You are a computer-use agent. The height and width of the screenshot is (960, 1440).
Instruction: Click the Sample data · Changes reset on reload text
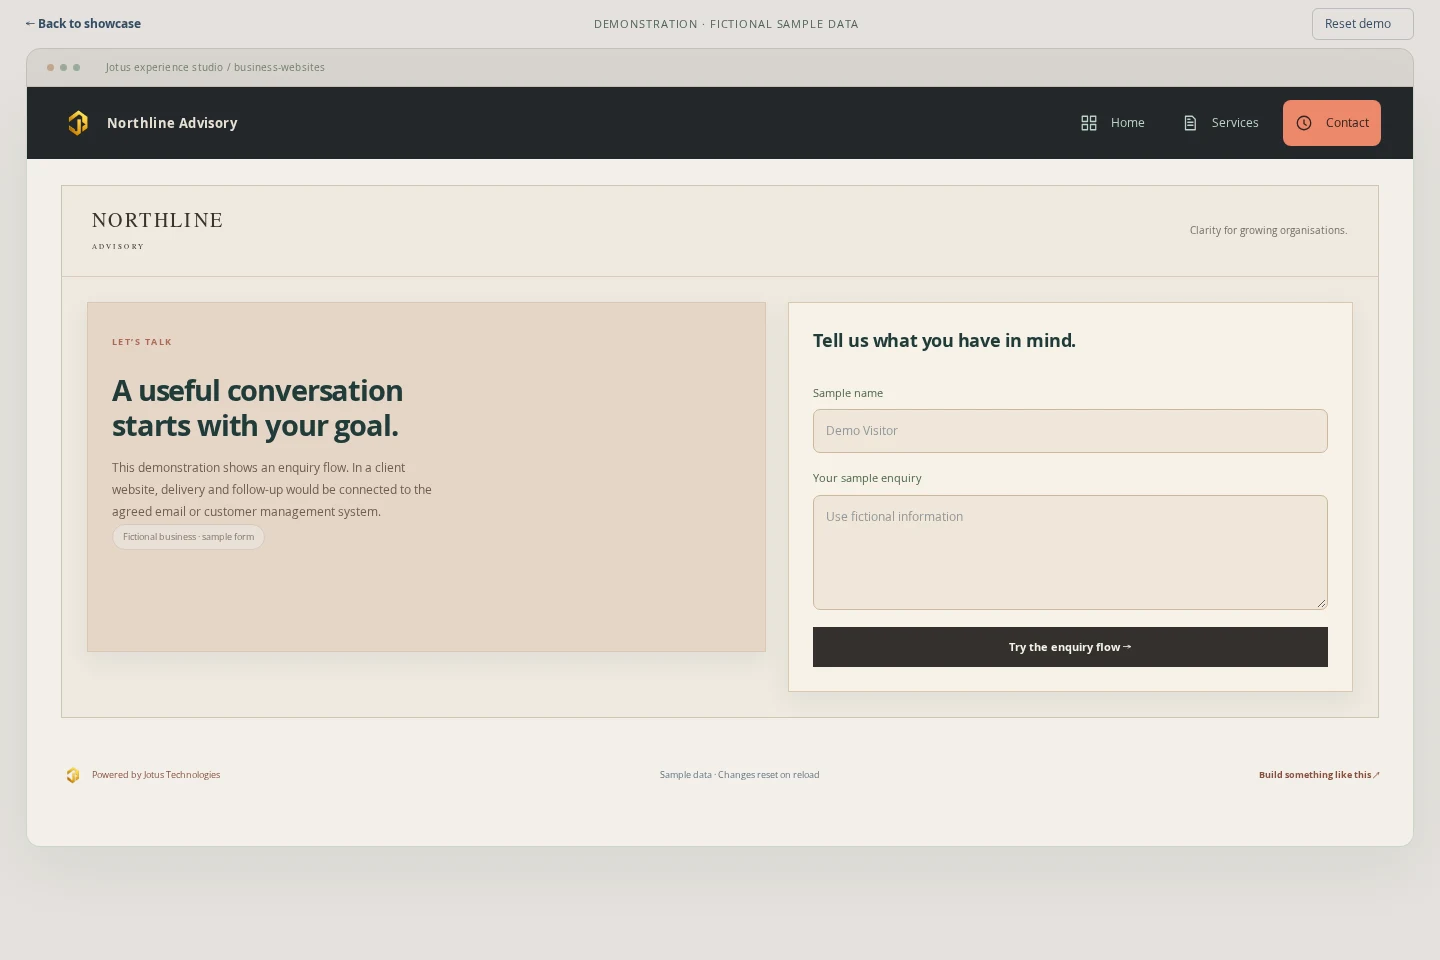click(x=739, y=775)
